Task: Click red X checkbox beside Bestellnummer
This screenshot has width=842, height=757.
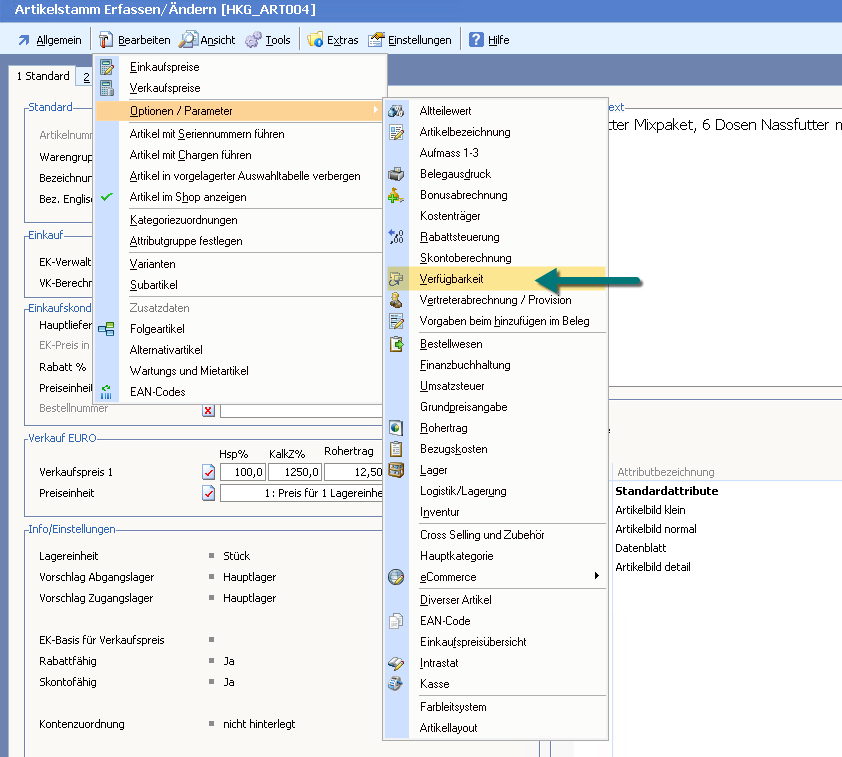Action: [x=208, y=409]
